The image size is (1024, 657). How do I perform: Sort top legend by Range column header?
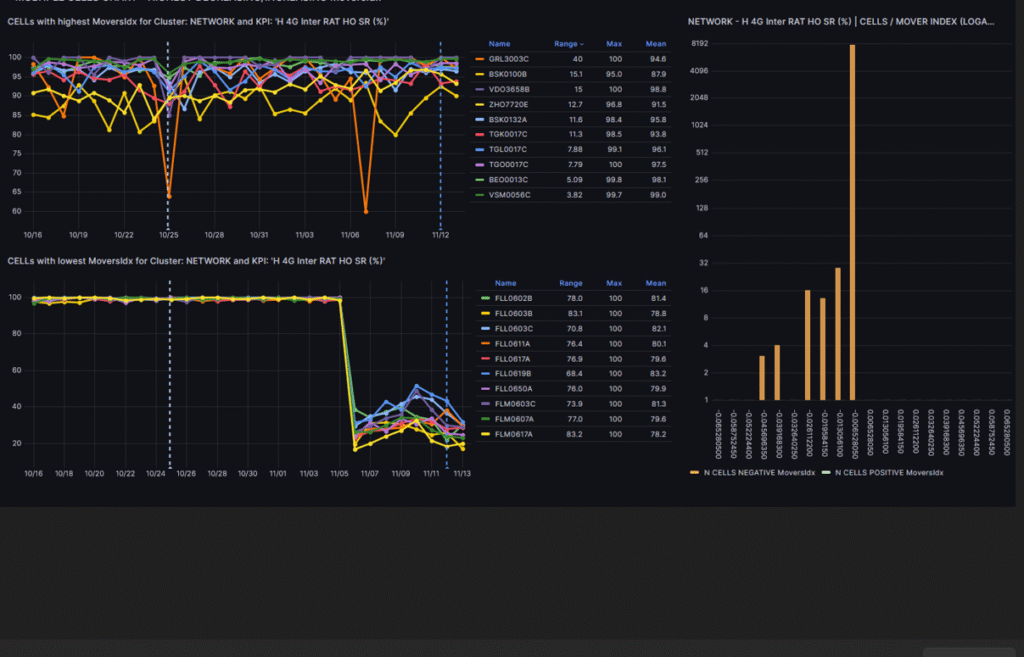pos(569,44)
